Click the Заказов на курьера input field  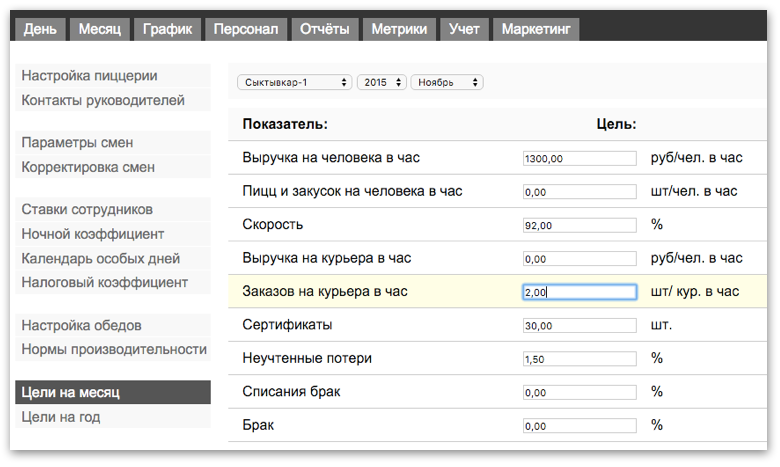(x=580, y=292)
